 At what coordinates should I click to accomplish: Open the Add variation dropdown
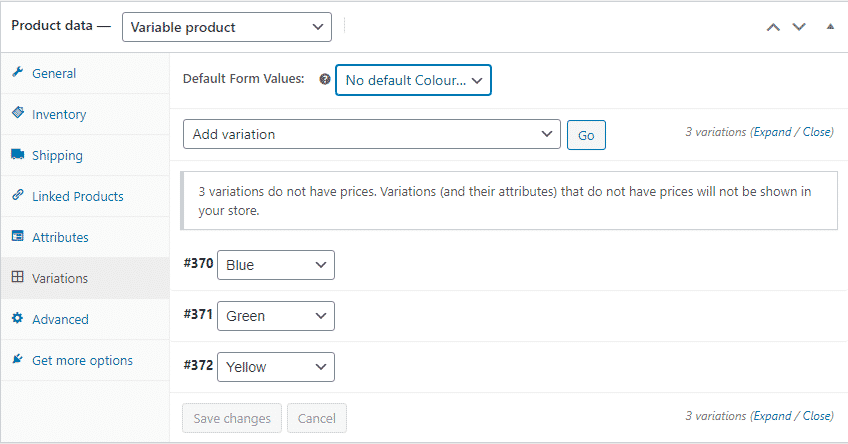point(372,134)
